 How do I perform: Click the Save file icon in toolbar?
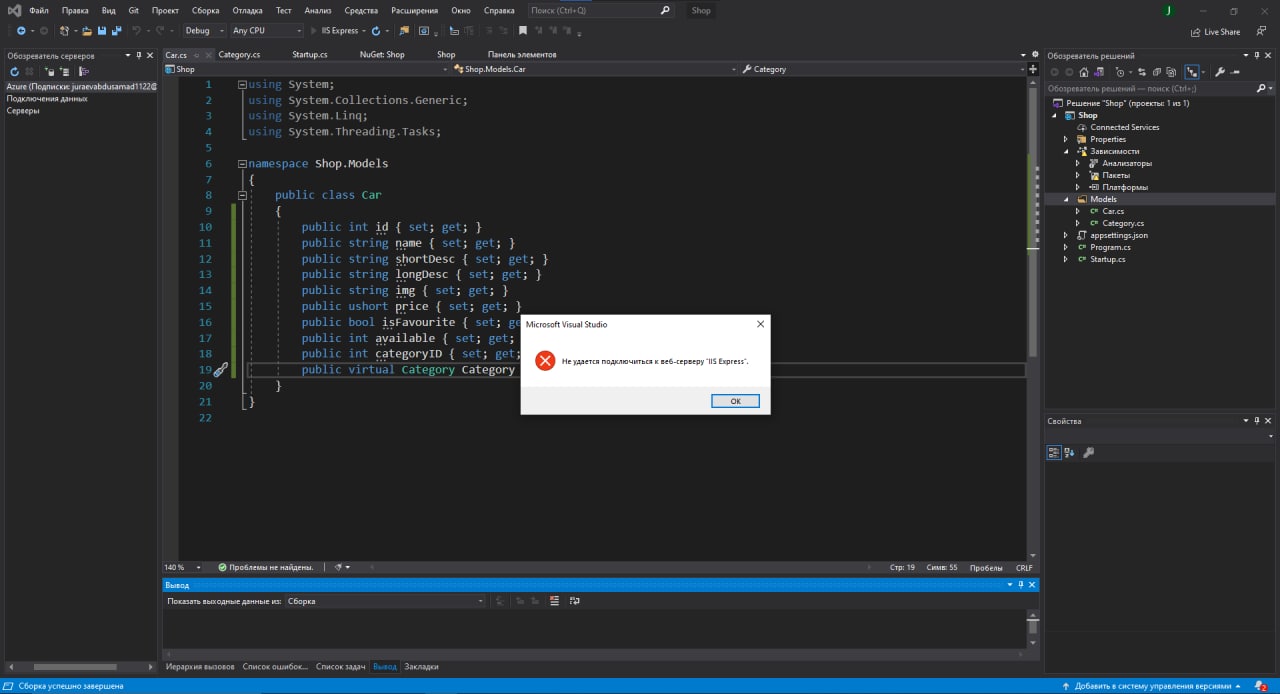(102, 31)
